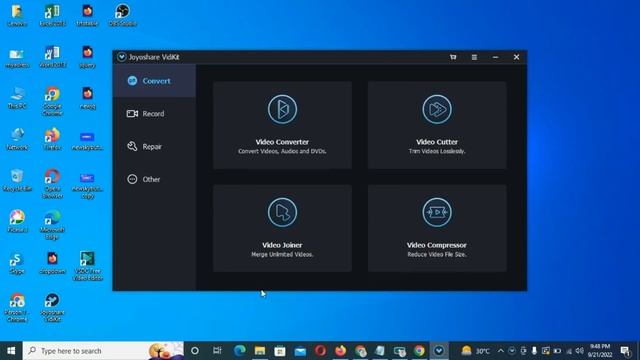Viewport: 640px width, 360px height.
Task: Minimize the Joyoshare VidKit window
Action: 496,57
